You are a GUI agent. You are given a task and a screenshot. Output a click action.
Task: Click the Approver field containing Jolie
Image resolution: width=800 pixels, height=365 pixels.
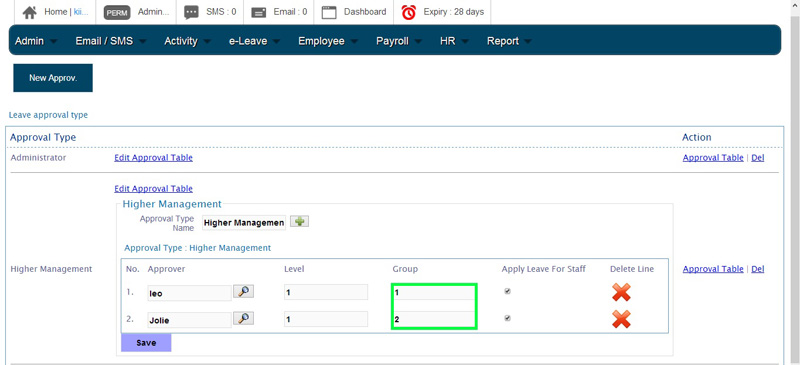pos(189,320)
